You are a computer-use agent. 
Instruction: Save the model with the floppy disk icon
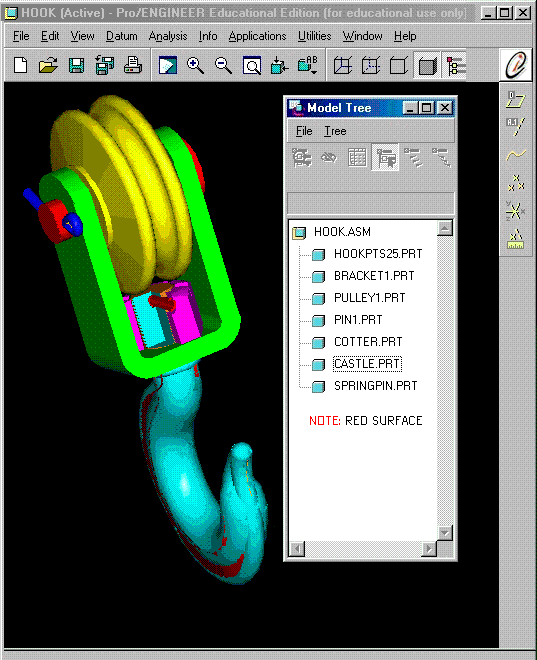pos(76,66)
